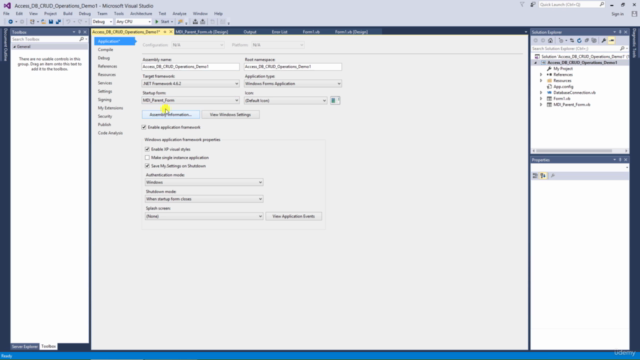Screen dimensions: 640x360
Task: Toggle Save My.Settings on Shutdown checkbox
Action: (147, 166)
